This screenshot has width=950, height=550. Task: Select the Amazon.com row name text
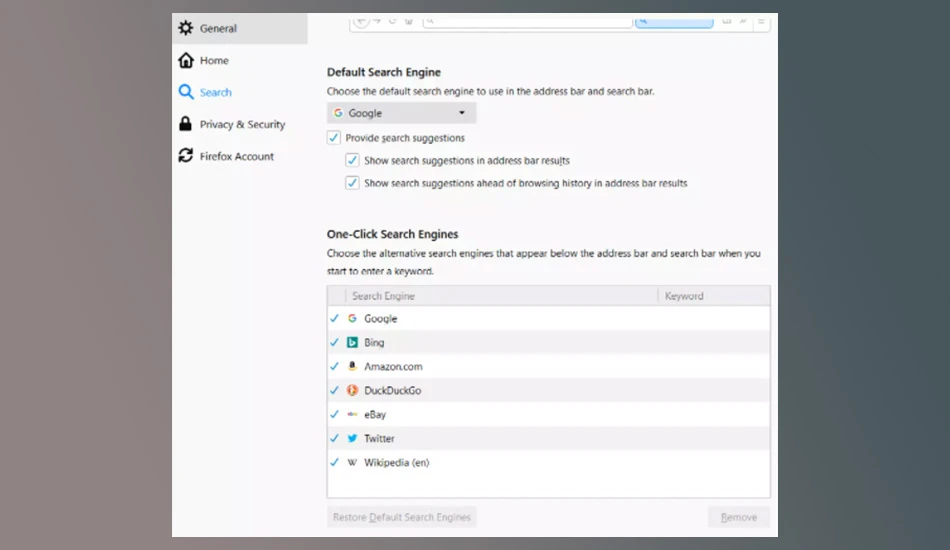point(393,366)
